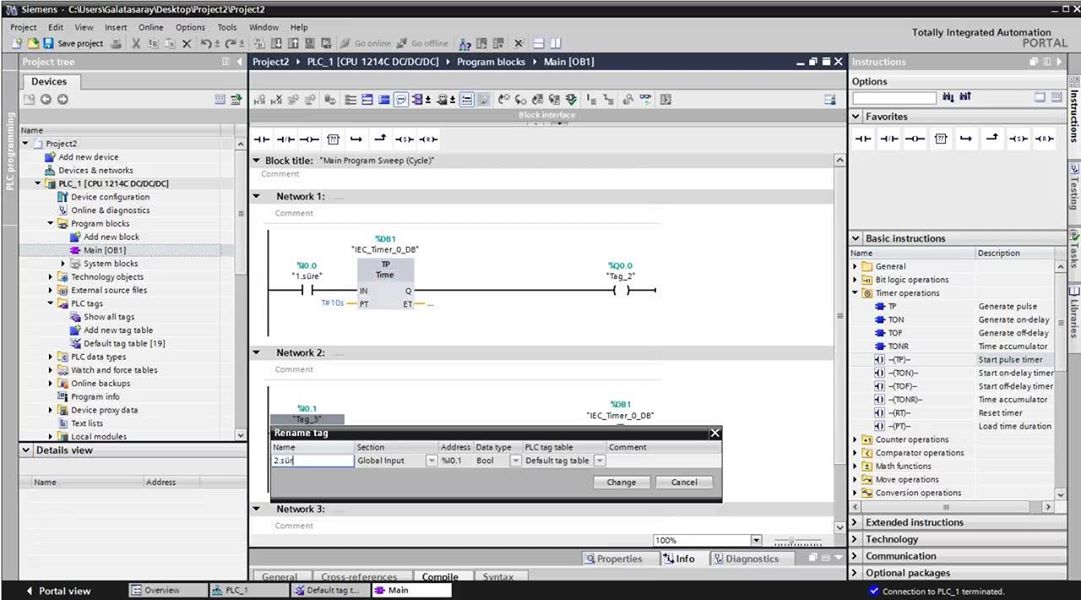Screen dimensions: 1081x600
Task: Click the Delete X icon beside paste
Action: click(x=186, y=43)
